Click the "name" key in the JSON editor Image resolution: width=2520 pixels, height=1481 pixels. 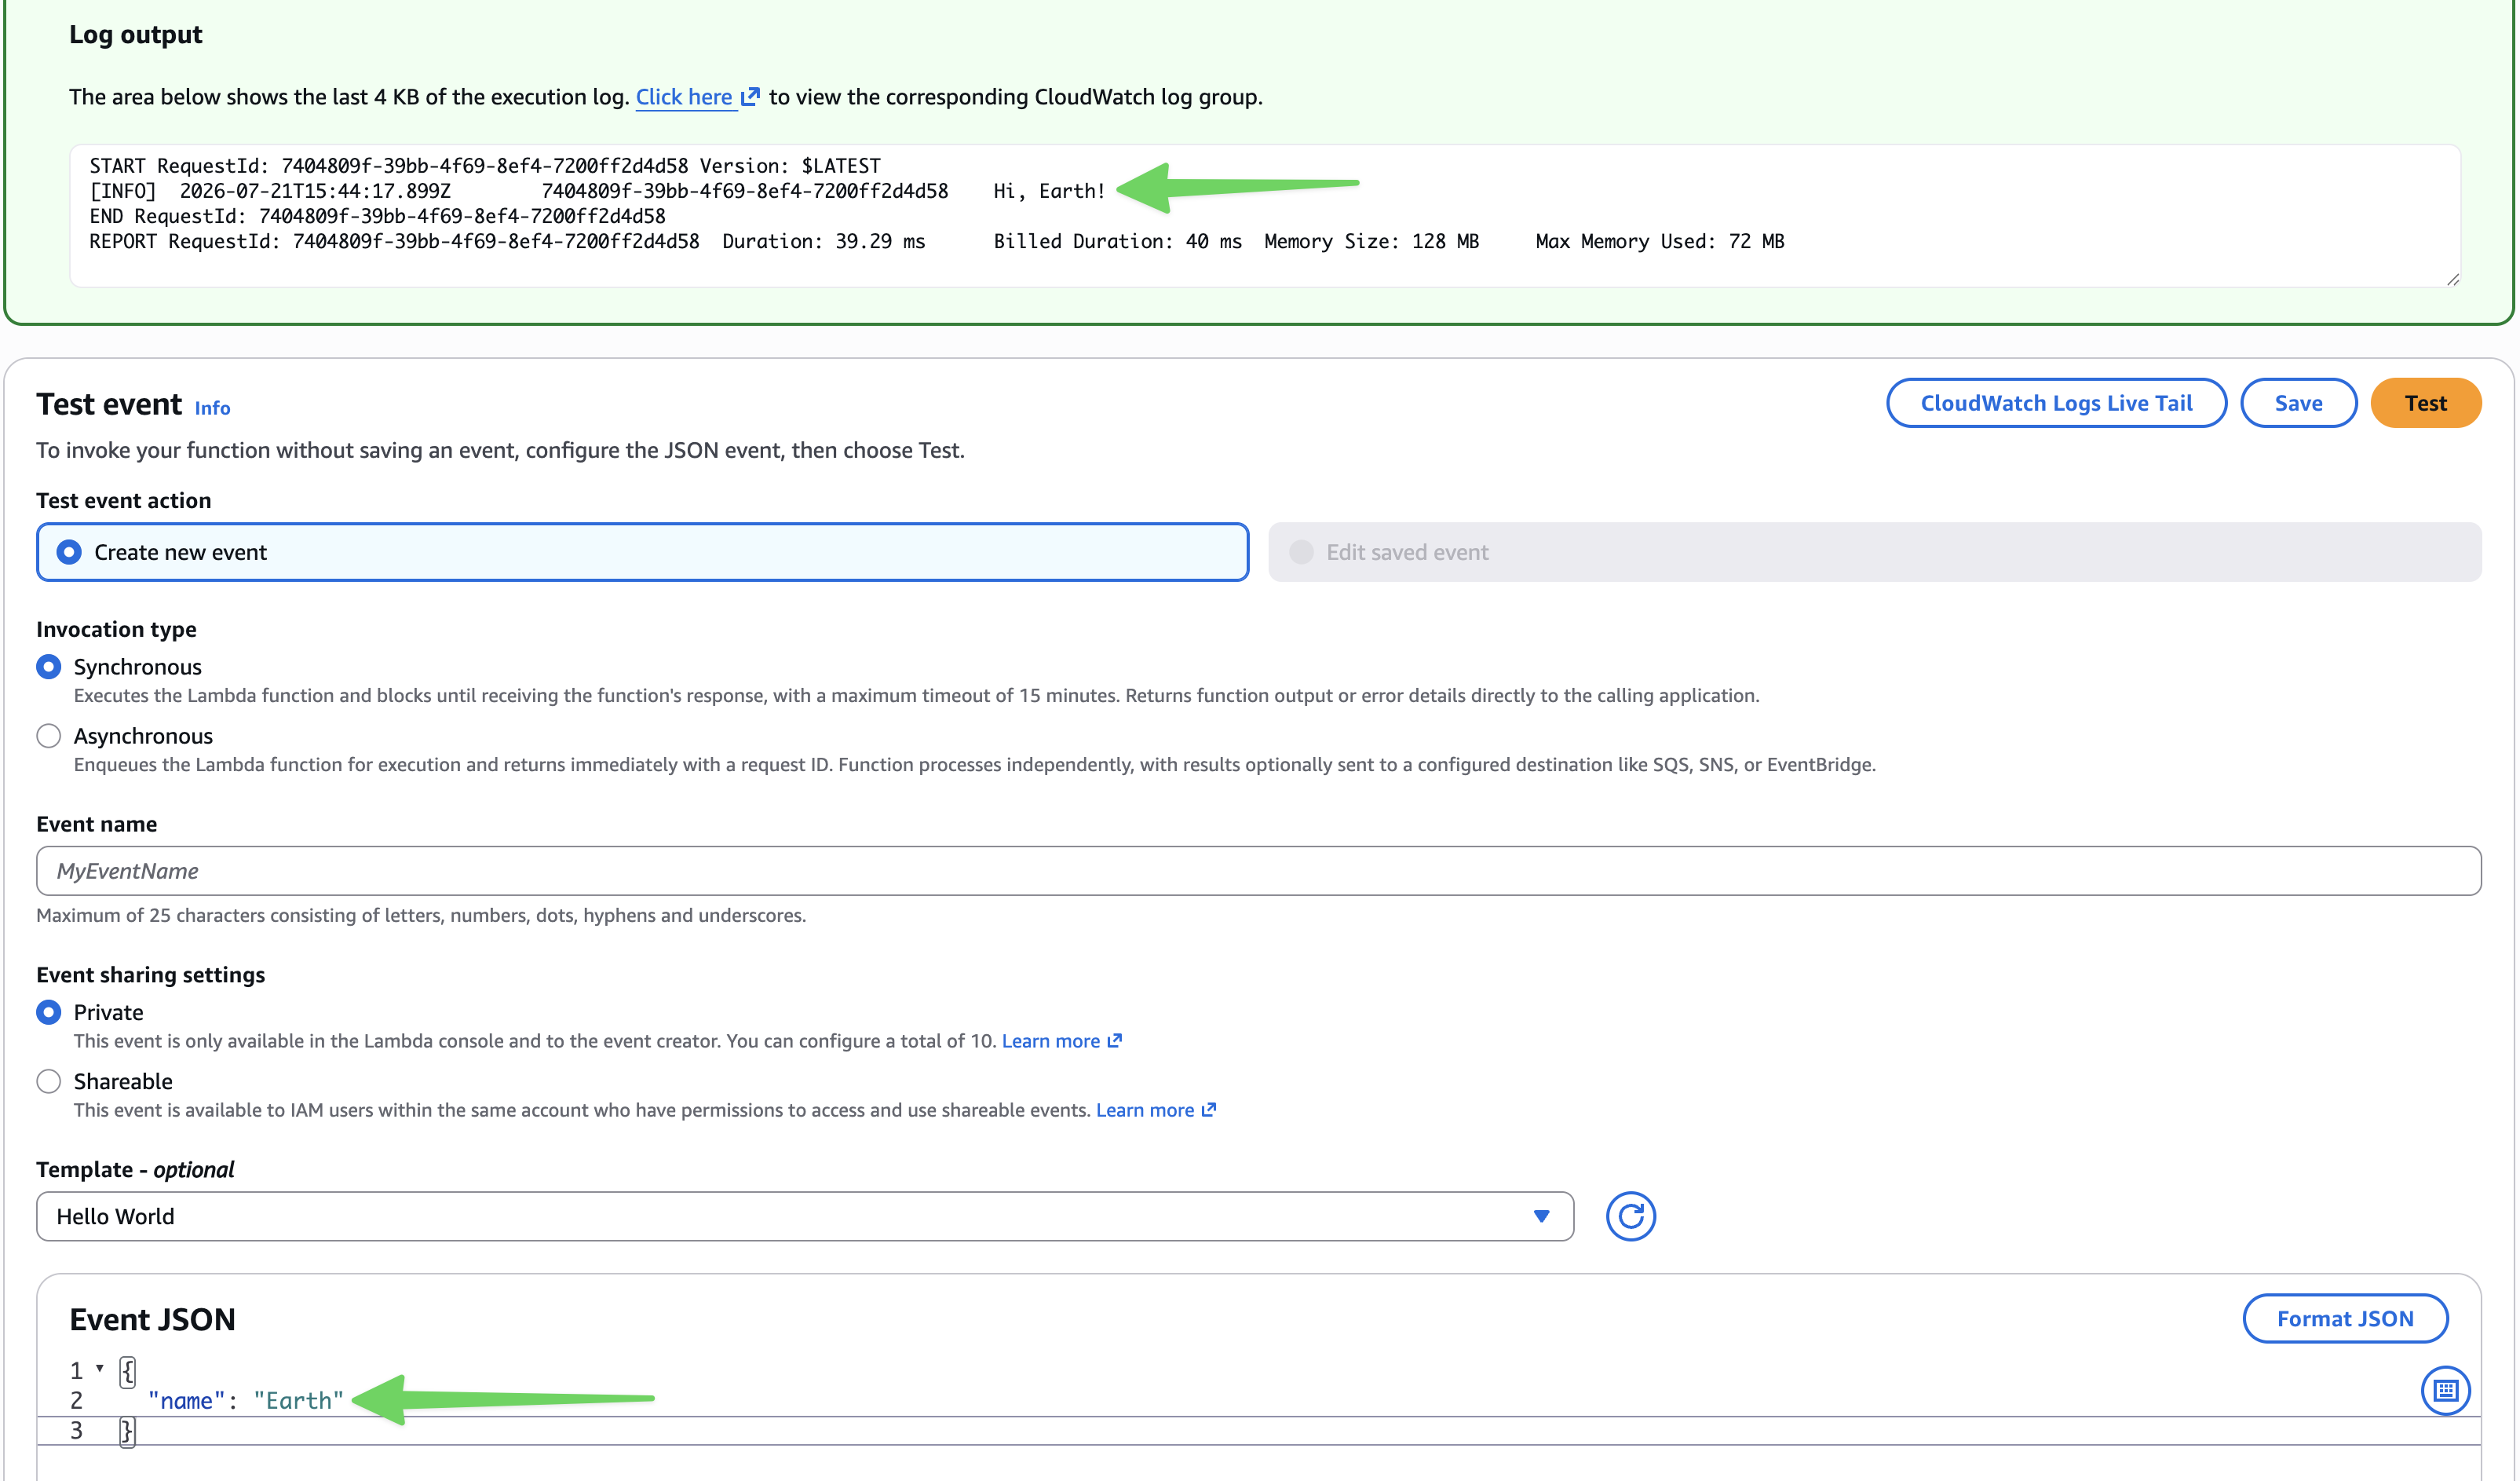tap(186, 1401)
